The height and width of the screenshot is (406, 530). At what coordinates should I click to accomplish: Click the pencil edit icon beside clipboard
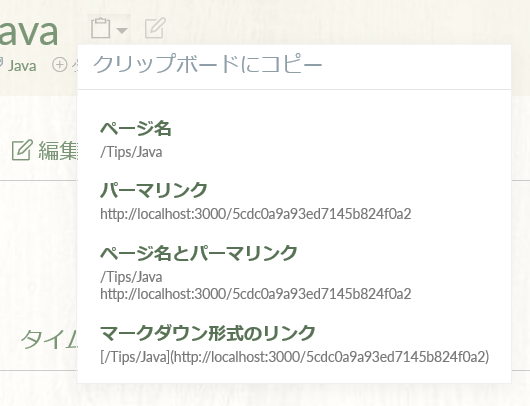click(x=155, y=28)
